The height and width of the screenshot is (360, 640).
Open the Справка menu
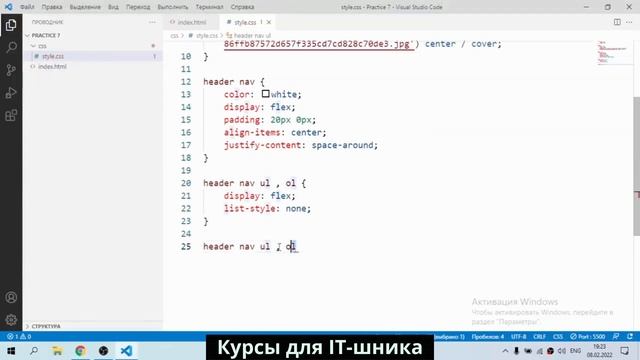click(242, 7)
